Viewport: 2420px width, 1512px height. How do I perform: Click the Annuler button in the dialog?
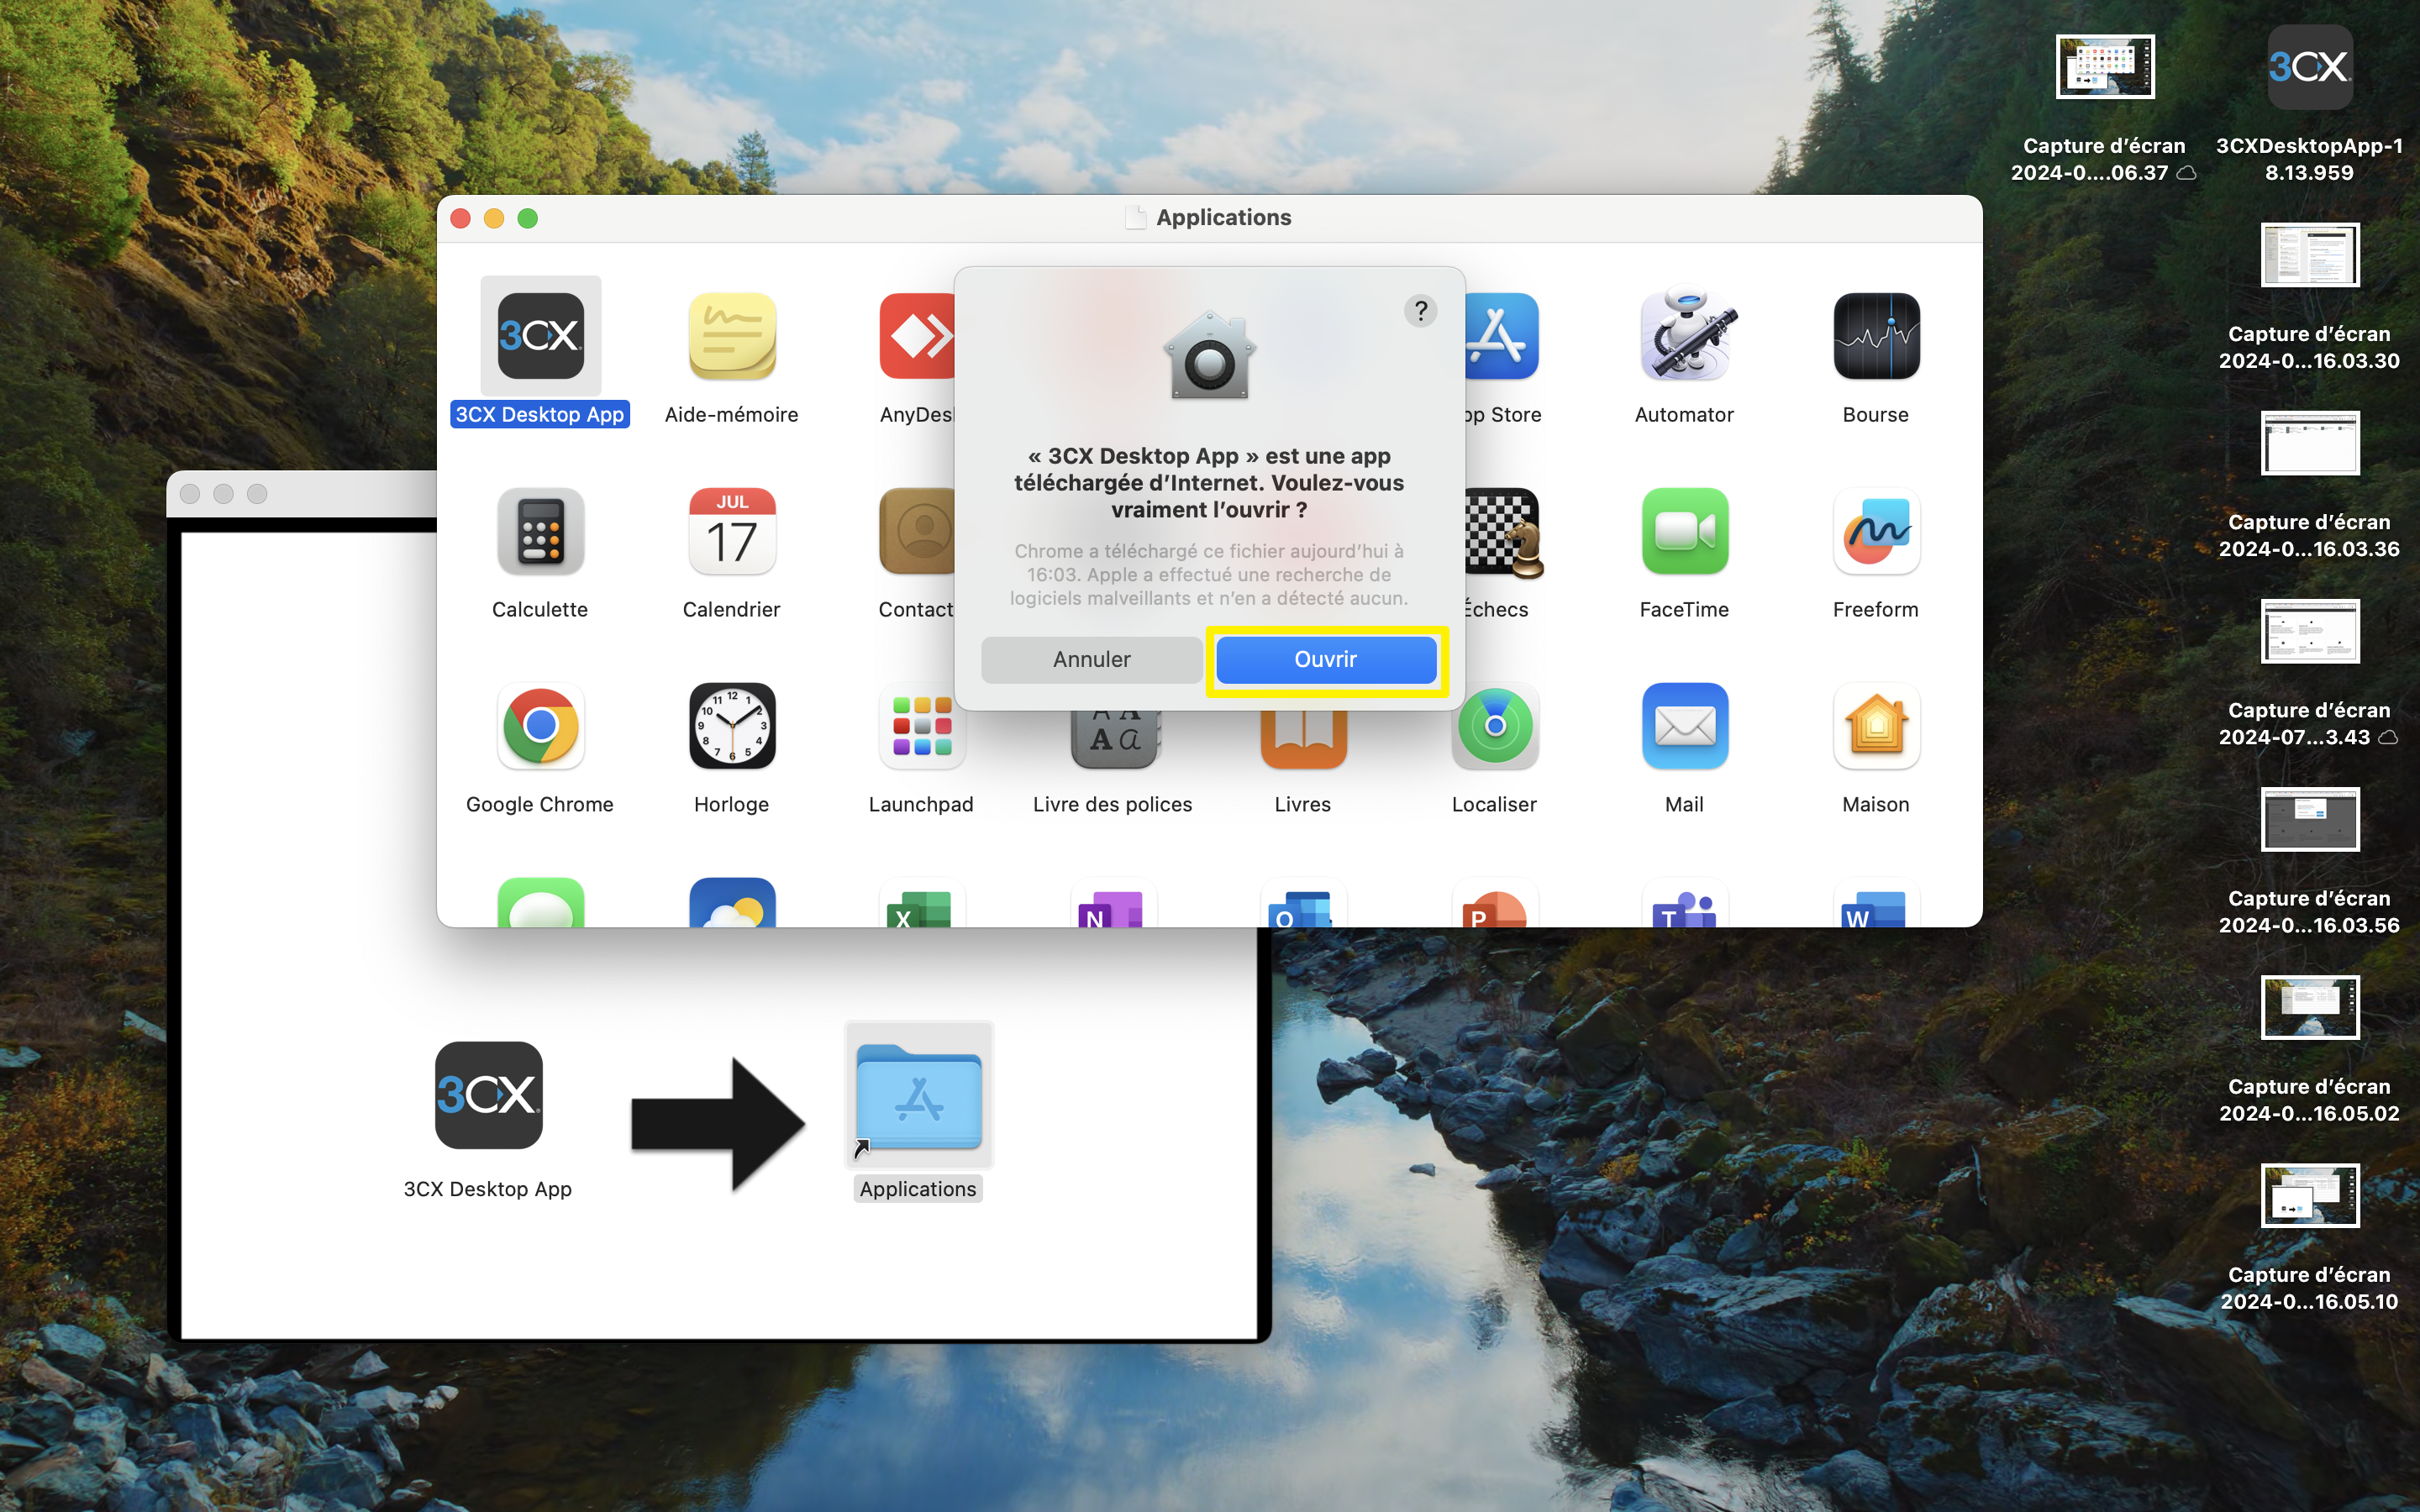tap(1091, 660)
